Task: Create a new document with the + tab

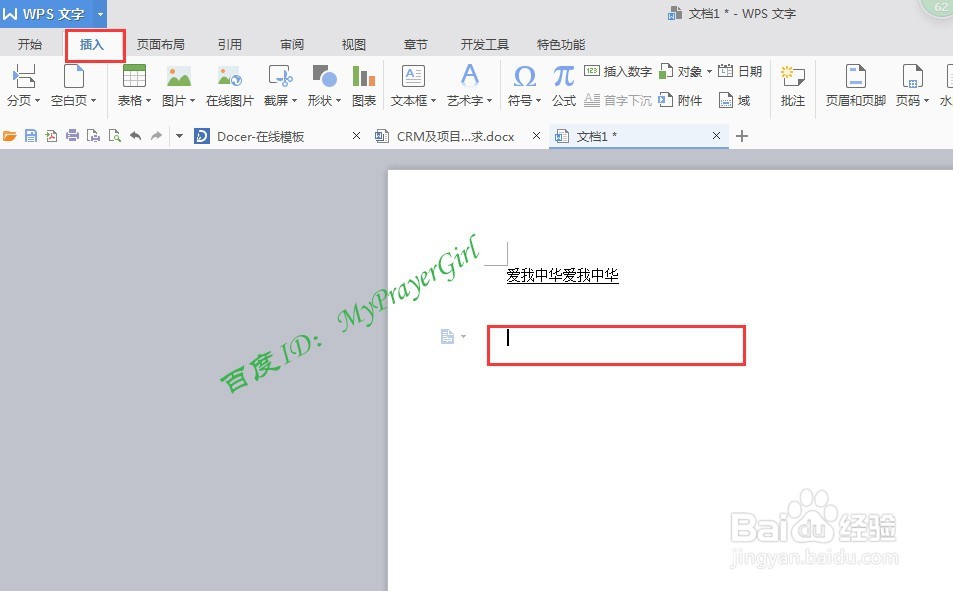Action: tap(741, 135)
